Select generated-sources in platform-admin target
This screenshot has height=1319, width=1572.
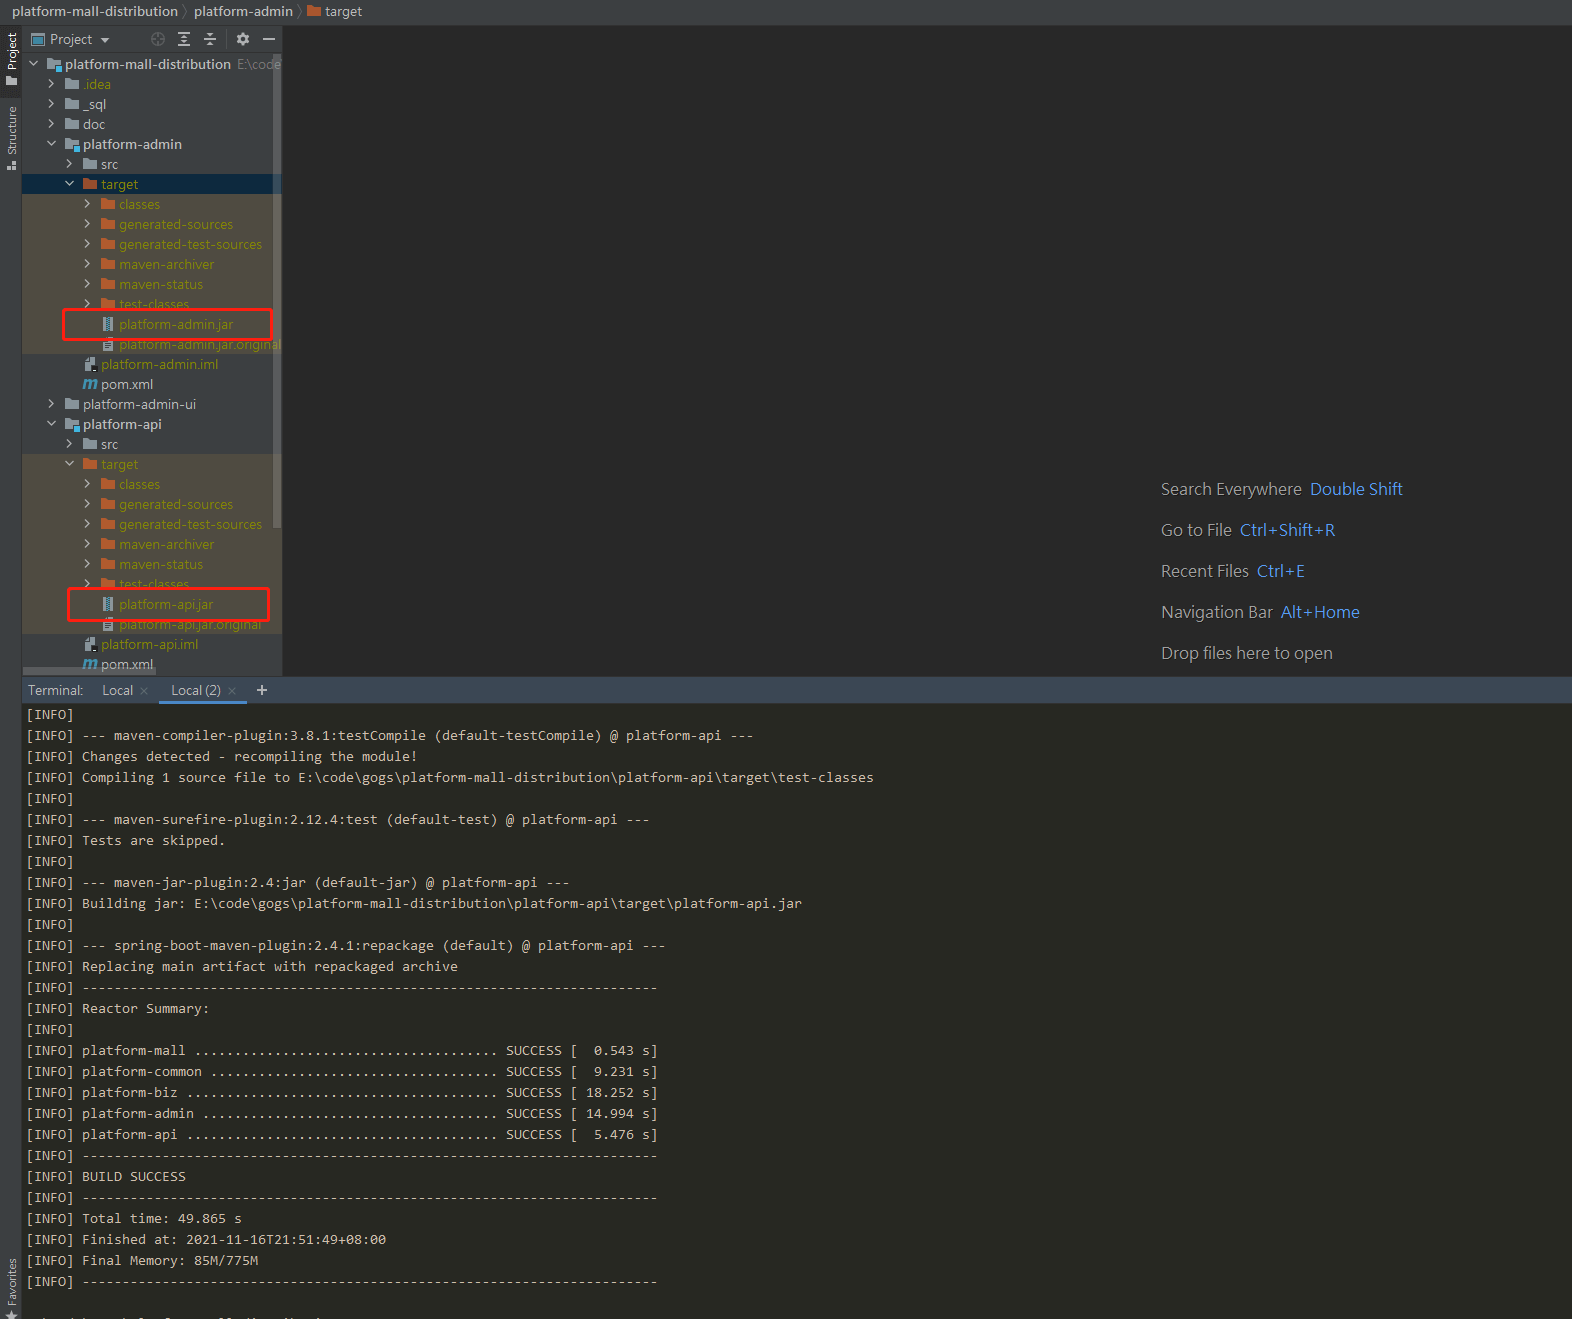pos(176,224)
